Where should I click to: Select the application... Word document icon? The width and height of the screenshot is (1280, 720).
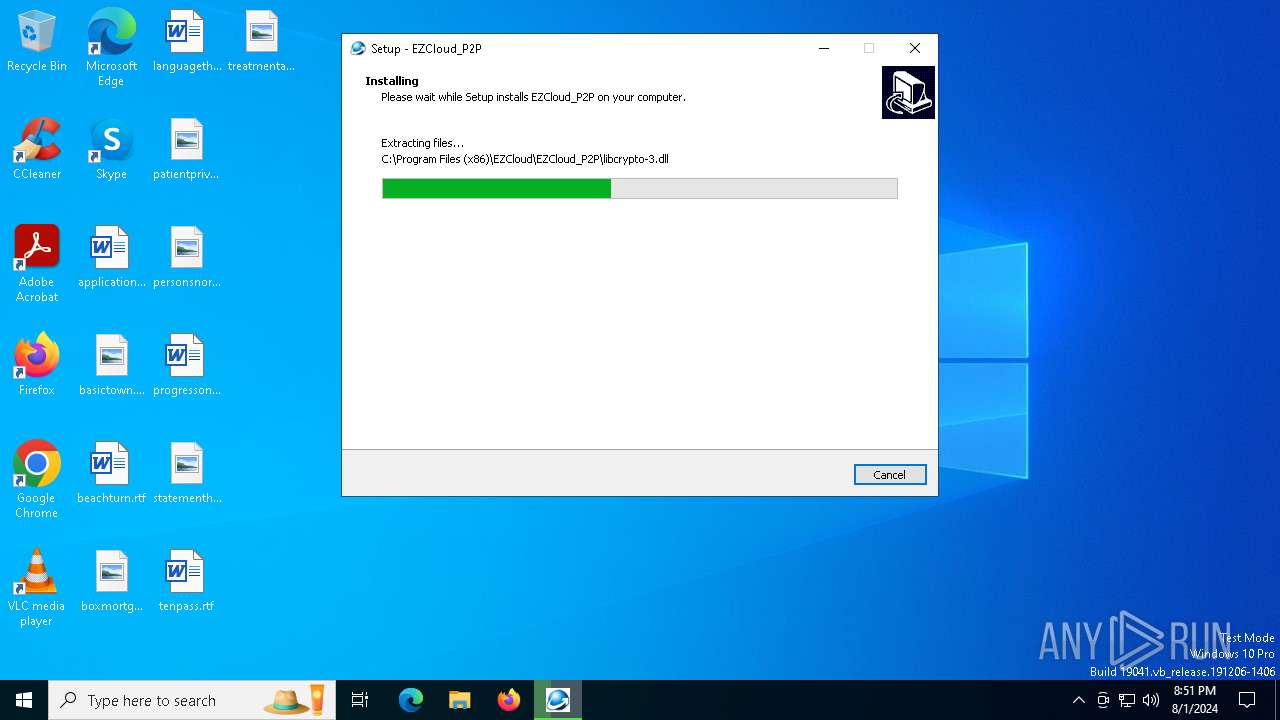[x=111, y=258]
